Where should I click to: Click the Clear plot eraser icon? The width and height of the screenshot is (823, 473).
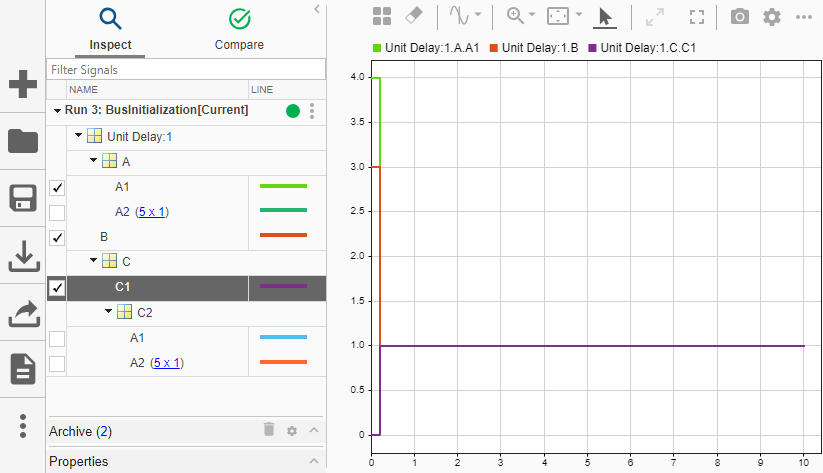tap(414, 16)
